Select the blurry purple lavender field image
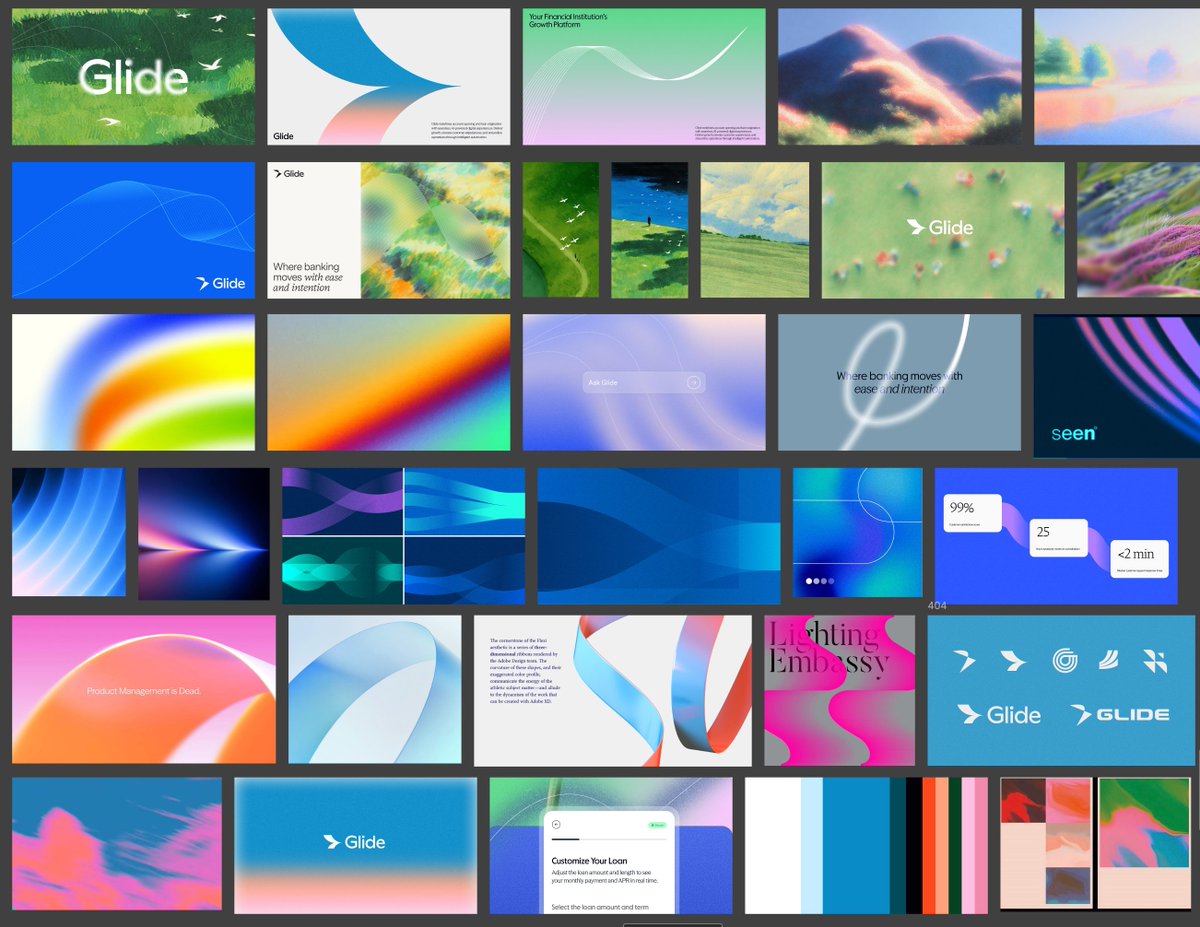Viewport: 1200px width, 927px height. pyautogui.click(x=1138, y=230)
